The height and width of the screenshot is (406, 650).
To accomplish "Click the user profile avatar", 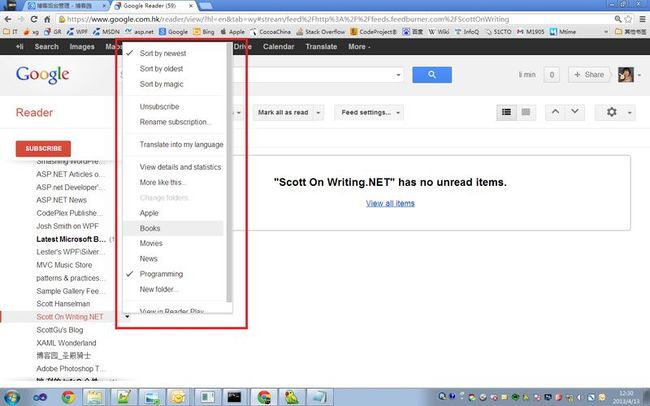I will [x=626, y=75].
